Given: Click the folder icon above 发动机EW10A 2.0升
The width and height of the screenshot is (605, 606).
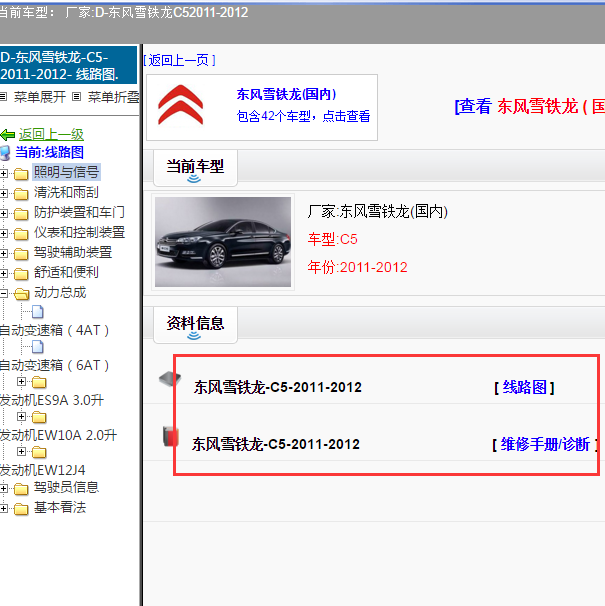Looking at the screenshot, I should (x=39, y=417).
